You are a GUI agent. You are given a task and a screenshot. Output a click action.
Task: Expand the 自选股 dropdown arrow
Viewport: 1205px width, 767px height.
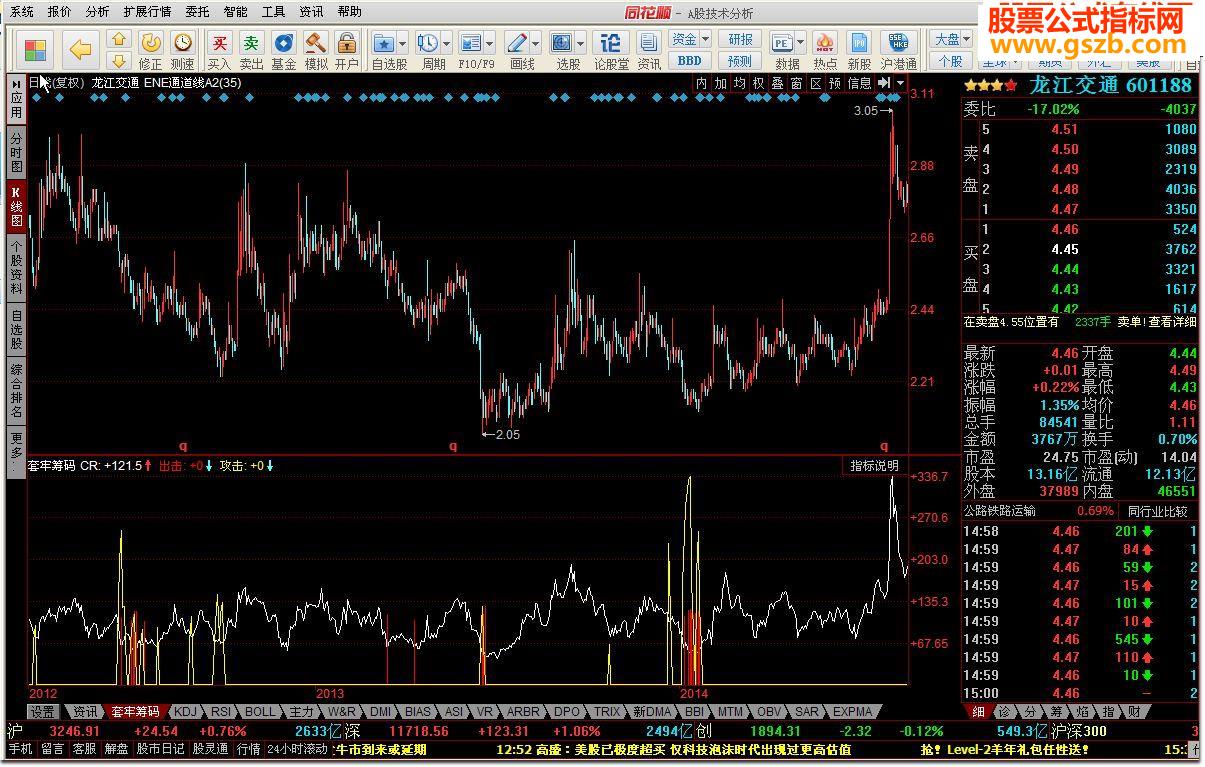[402, 44]
